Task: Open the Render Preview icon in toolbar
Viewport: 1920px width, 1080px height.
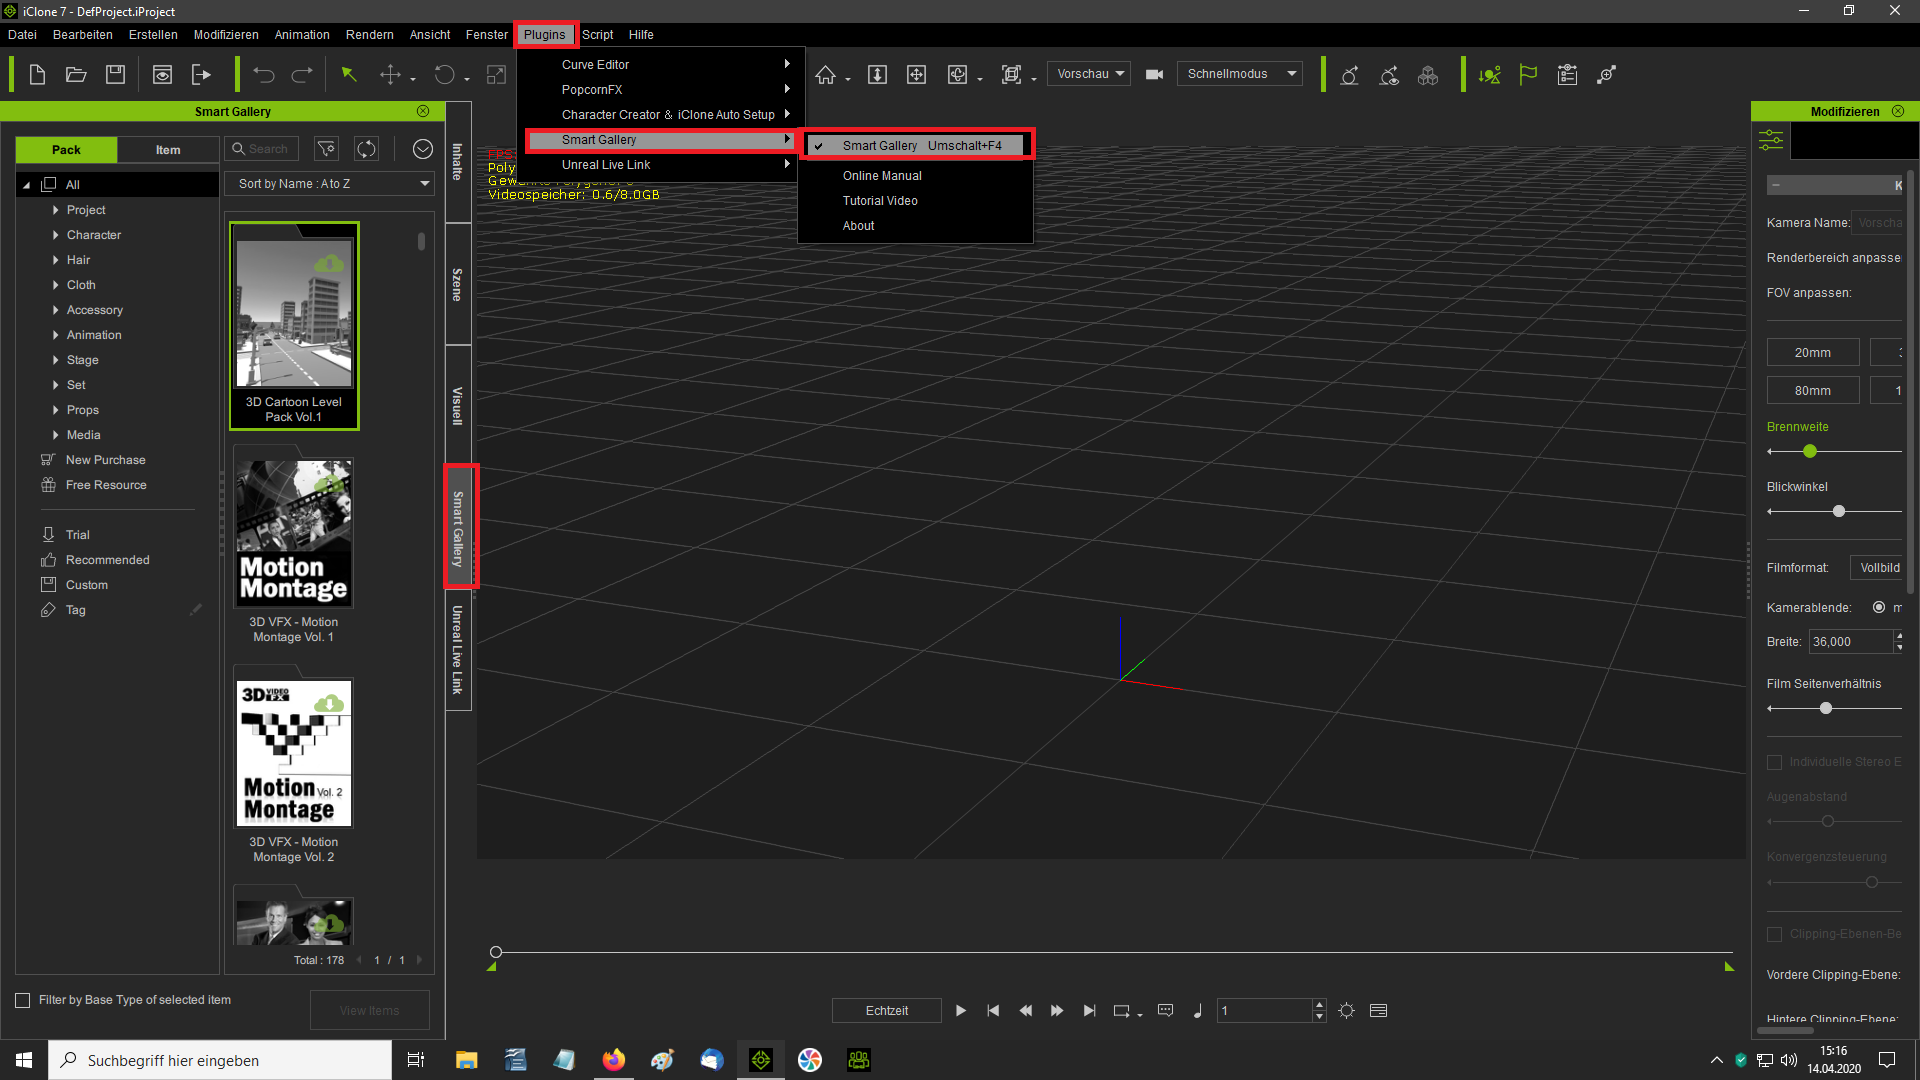Action: tap(162, 75)
